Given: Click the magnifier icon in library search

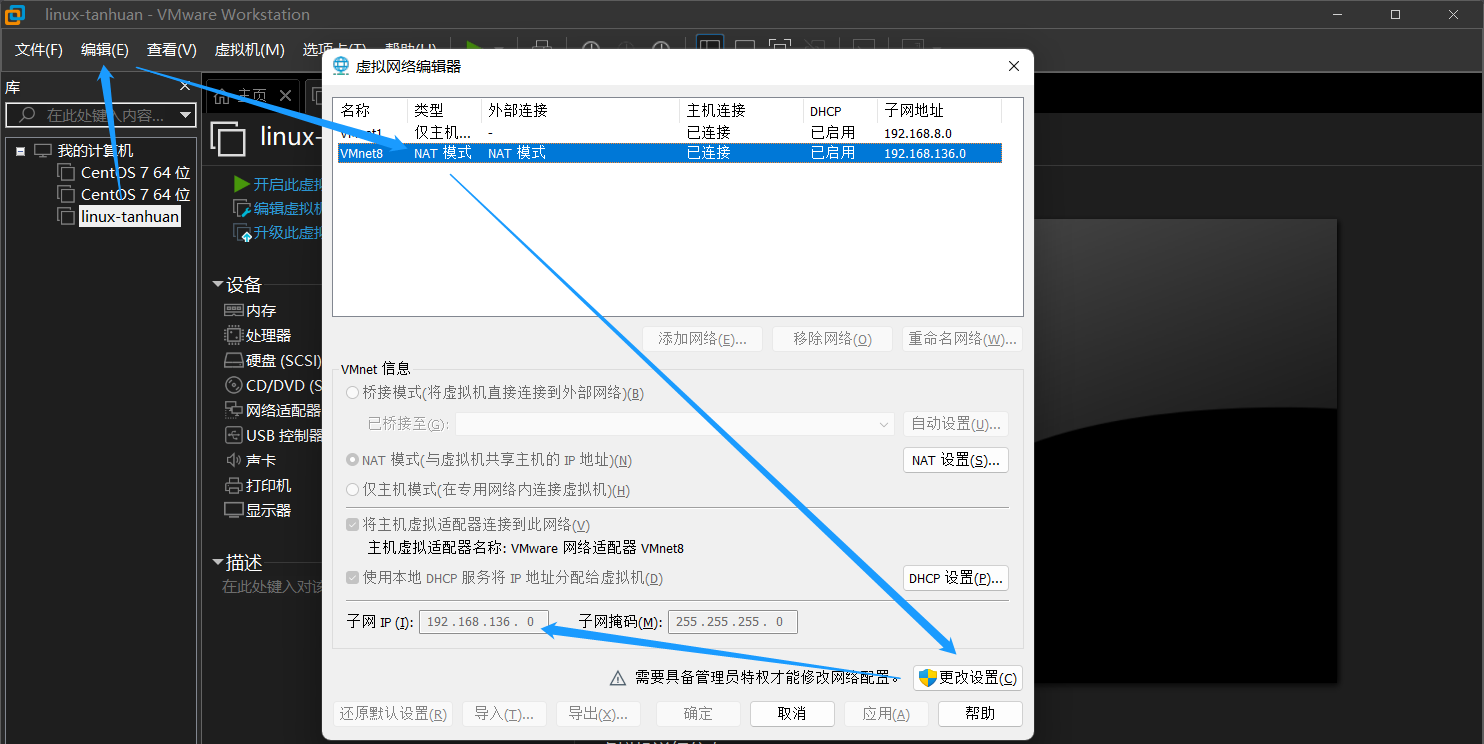Looking at the screenshot, I should click(x=27, y=115).
